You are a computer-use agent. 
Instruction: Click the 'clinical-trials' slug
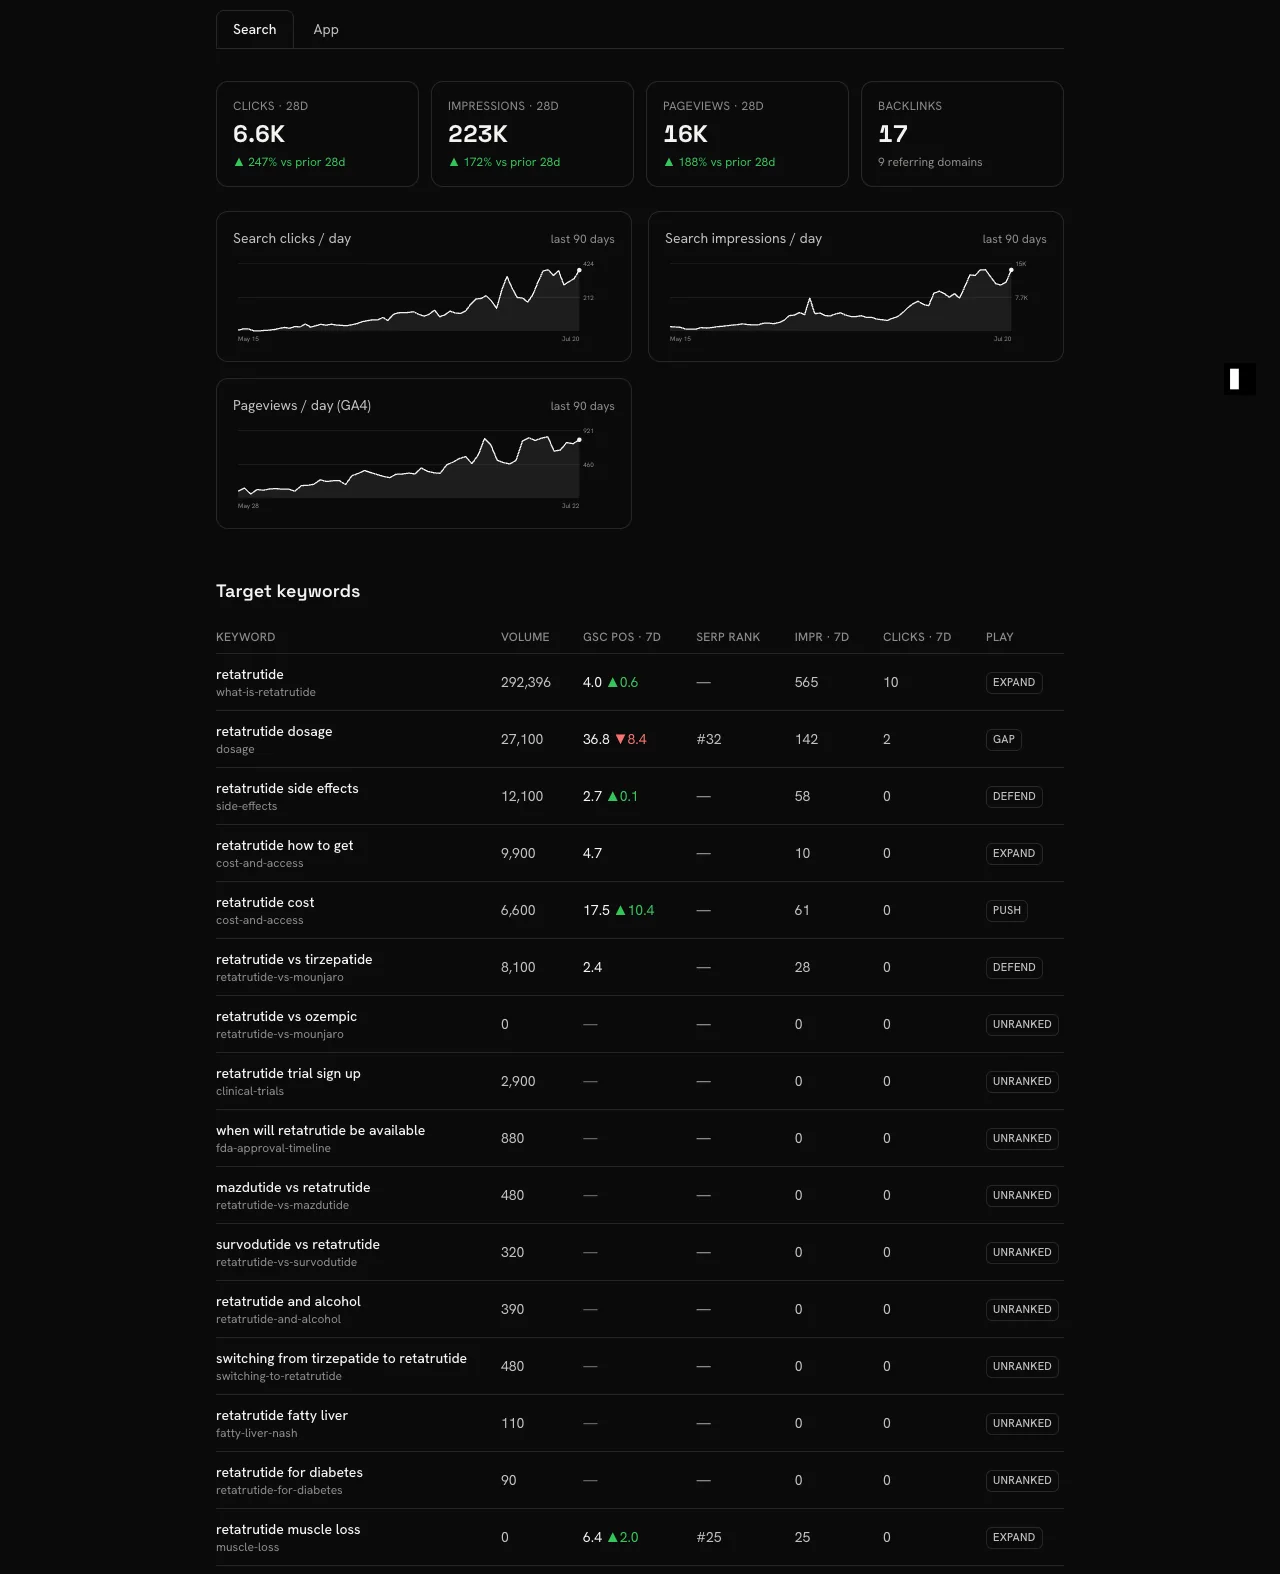coord(250,1091)
